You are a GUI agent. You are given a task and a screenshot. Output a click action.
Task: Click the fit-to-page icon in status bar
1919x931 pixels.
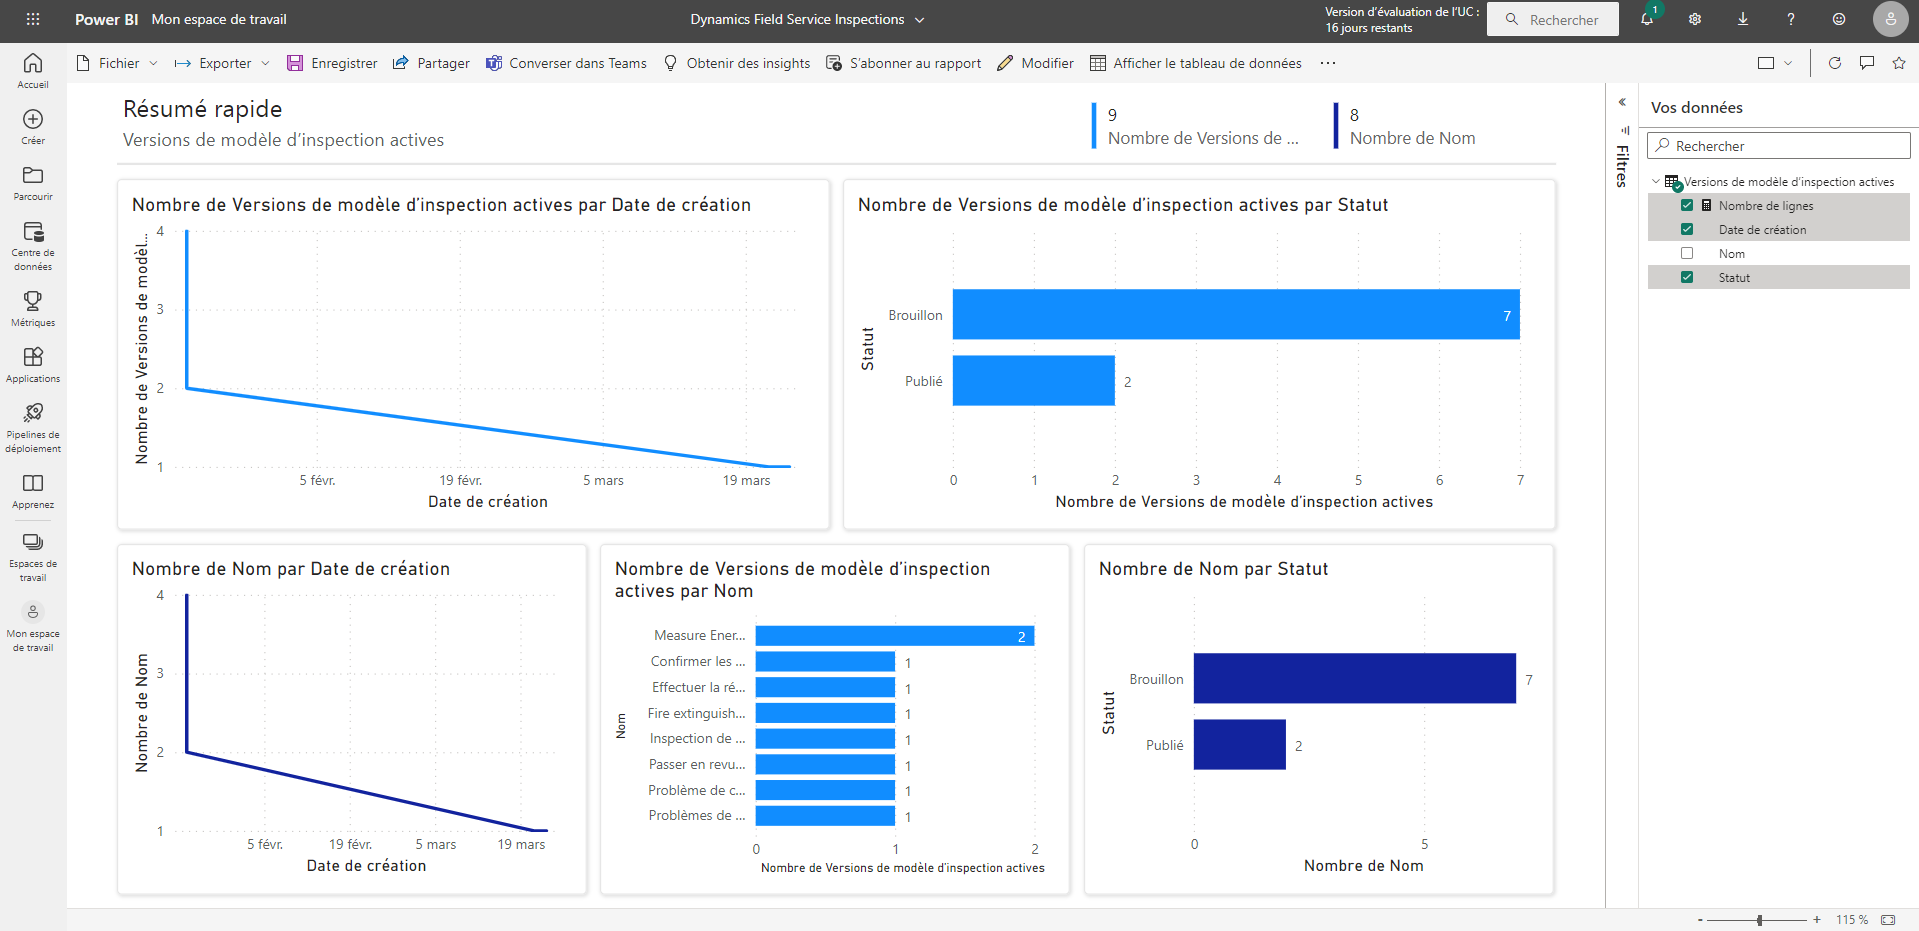1888,920
